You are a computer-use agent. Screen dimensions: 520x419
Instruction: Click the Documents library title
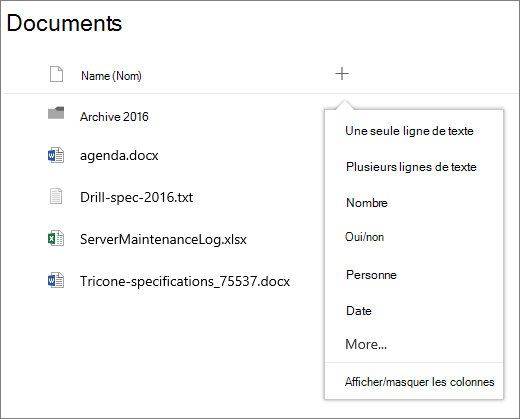tap(64, 23)
